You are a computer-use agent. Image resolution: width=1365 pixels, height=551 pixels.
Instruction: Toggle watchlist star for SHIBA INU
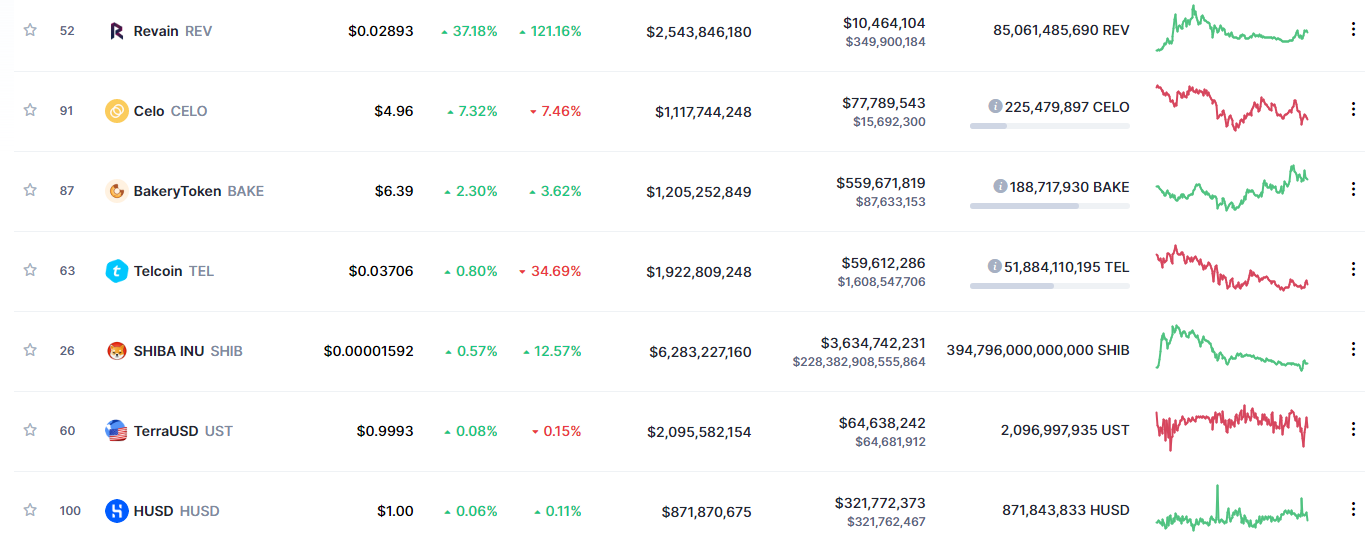tap(30, 350)
